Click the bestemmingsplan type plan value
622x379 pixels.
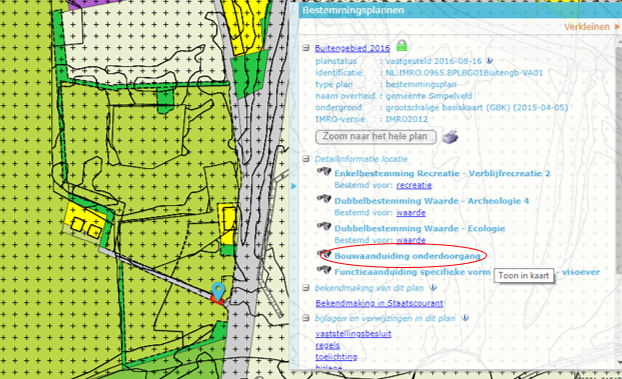[x=421, y=84]
